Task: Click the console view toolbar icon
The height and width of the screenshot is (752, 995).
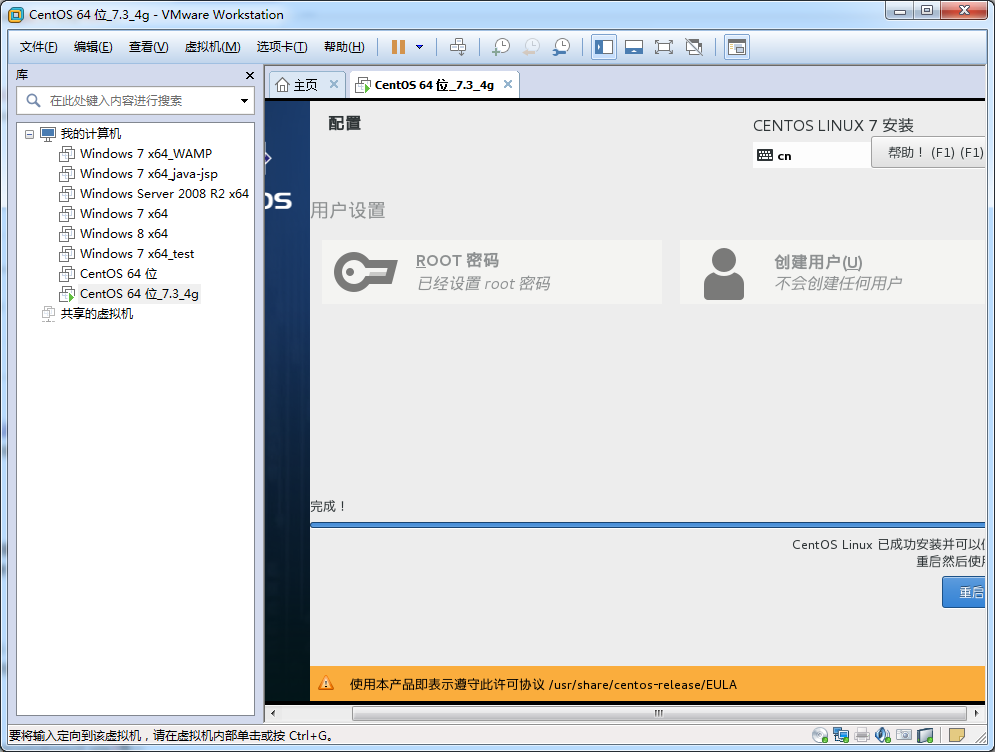Action: coord(737,47)
